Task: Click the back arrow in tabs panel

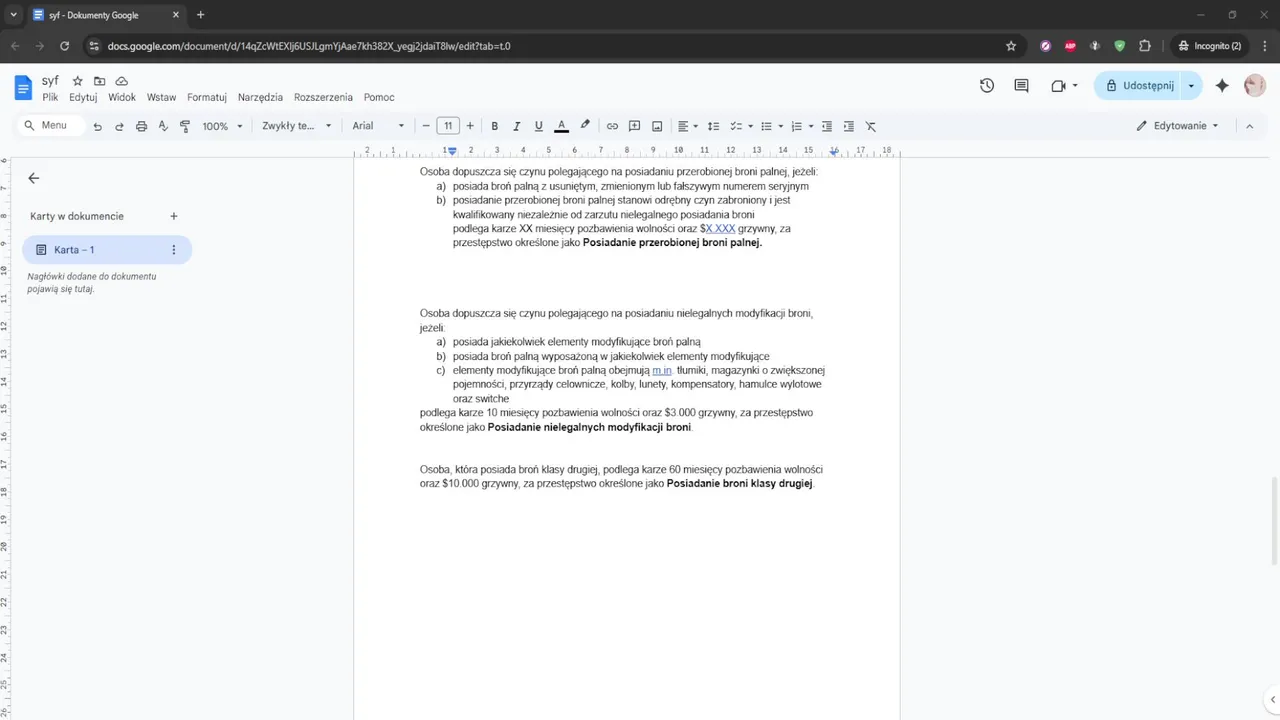Action: [x=33, y=178]
